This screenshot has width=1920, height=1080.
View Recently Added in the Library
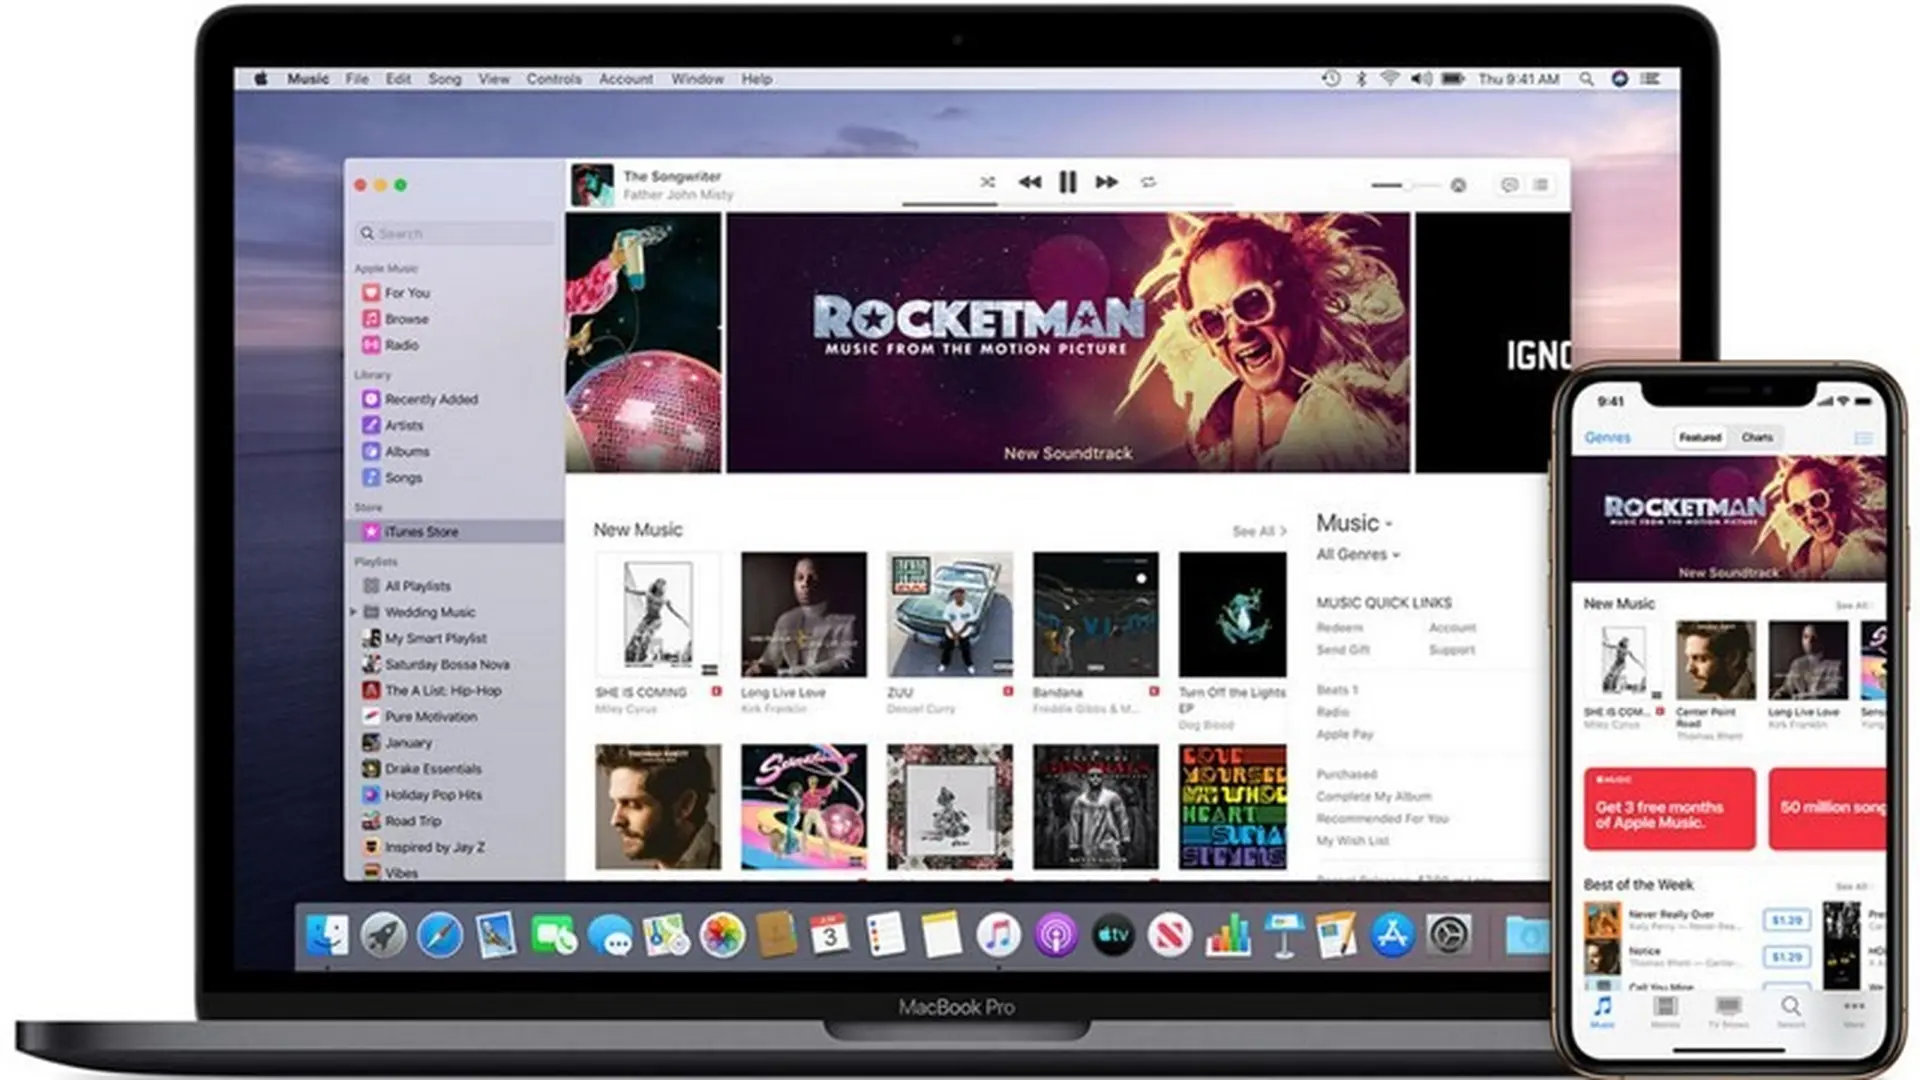click(432, 398)
